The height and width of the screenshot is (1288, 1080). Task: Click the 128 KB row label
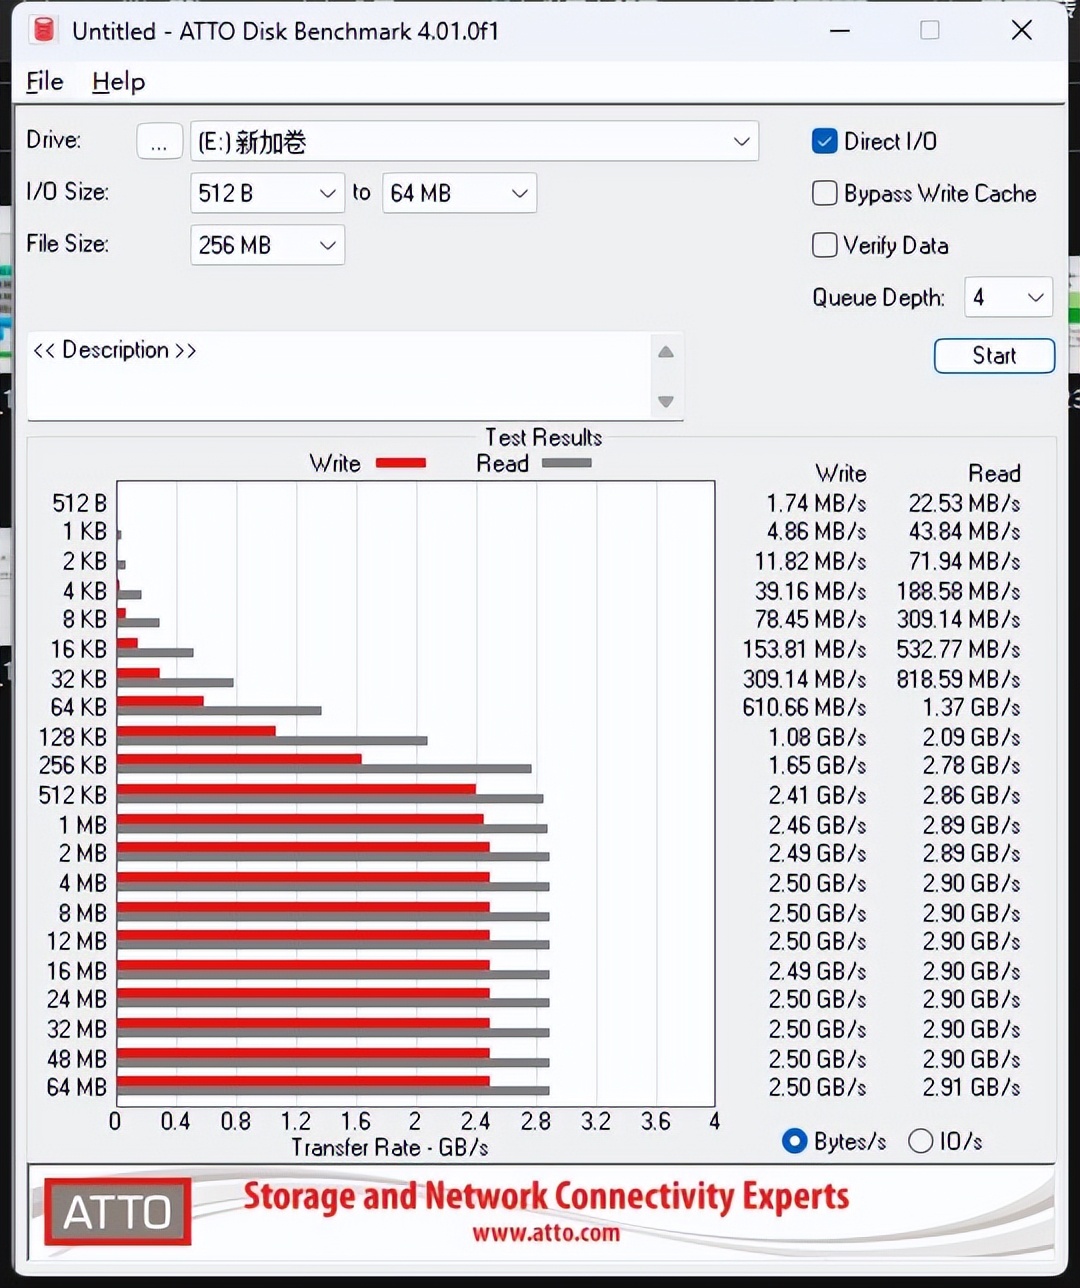pos(72,737)
